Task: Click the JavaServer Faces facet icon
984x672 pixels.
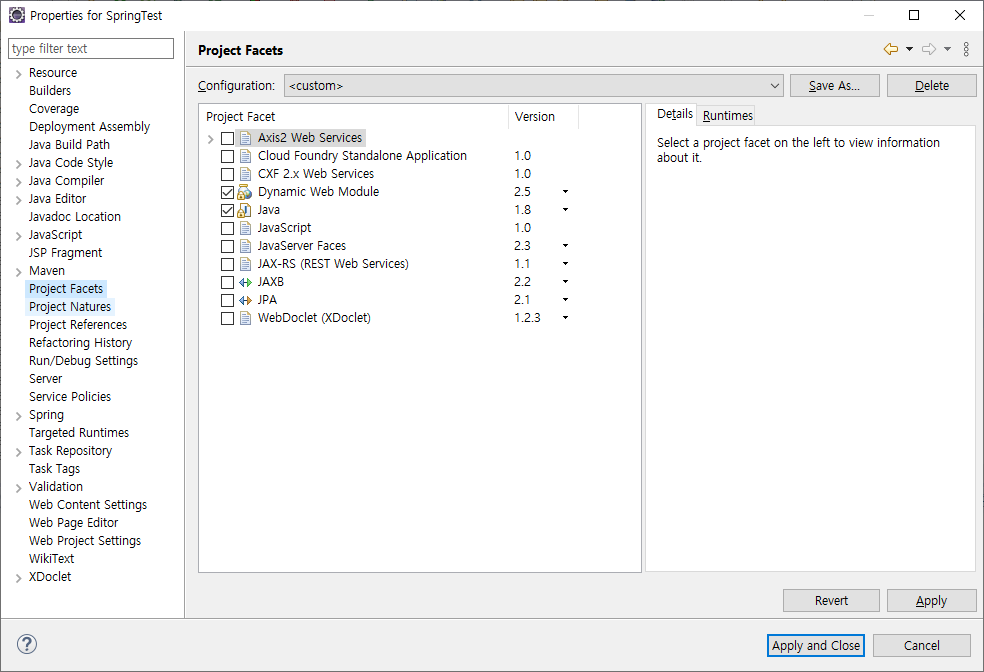Action: coord(245,246)
